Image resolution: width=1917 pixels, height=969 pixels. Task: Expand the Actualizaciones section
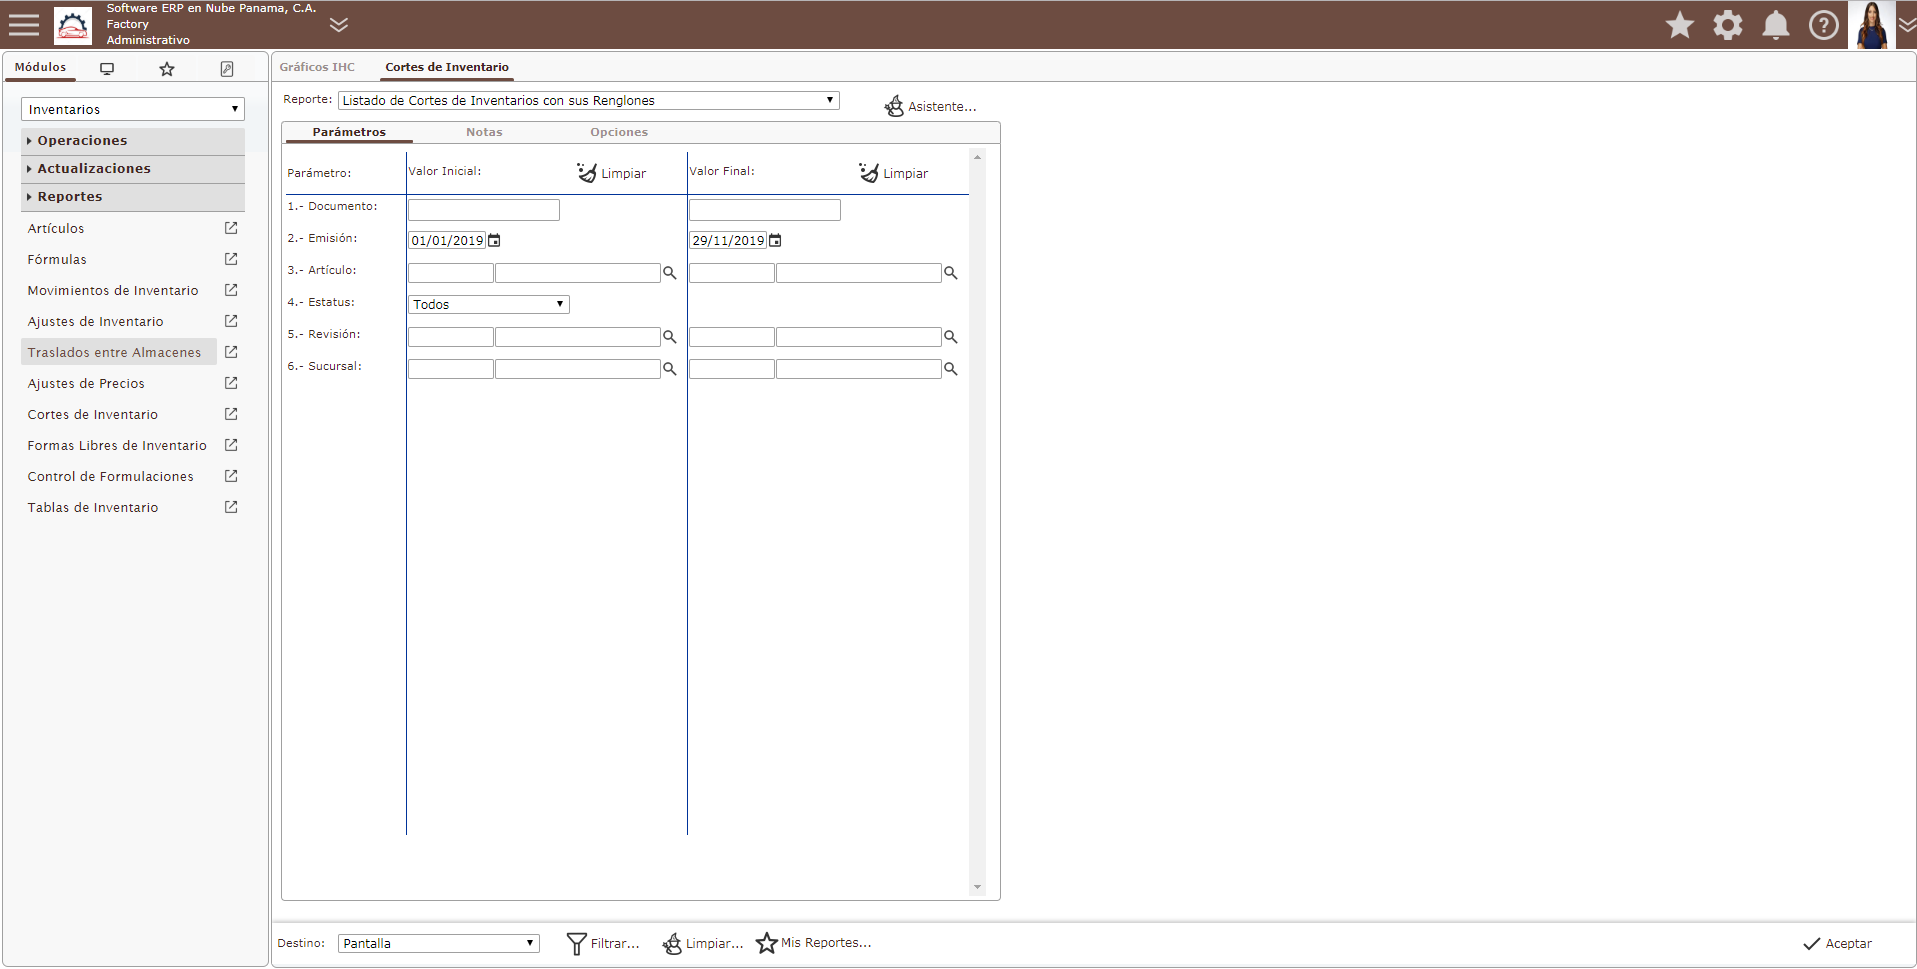click(133, 169)
